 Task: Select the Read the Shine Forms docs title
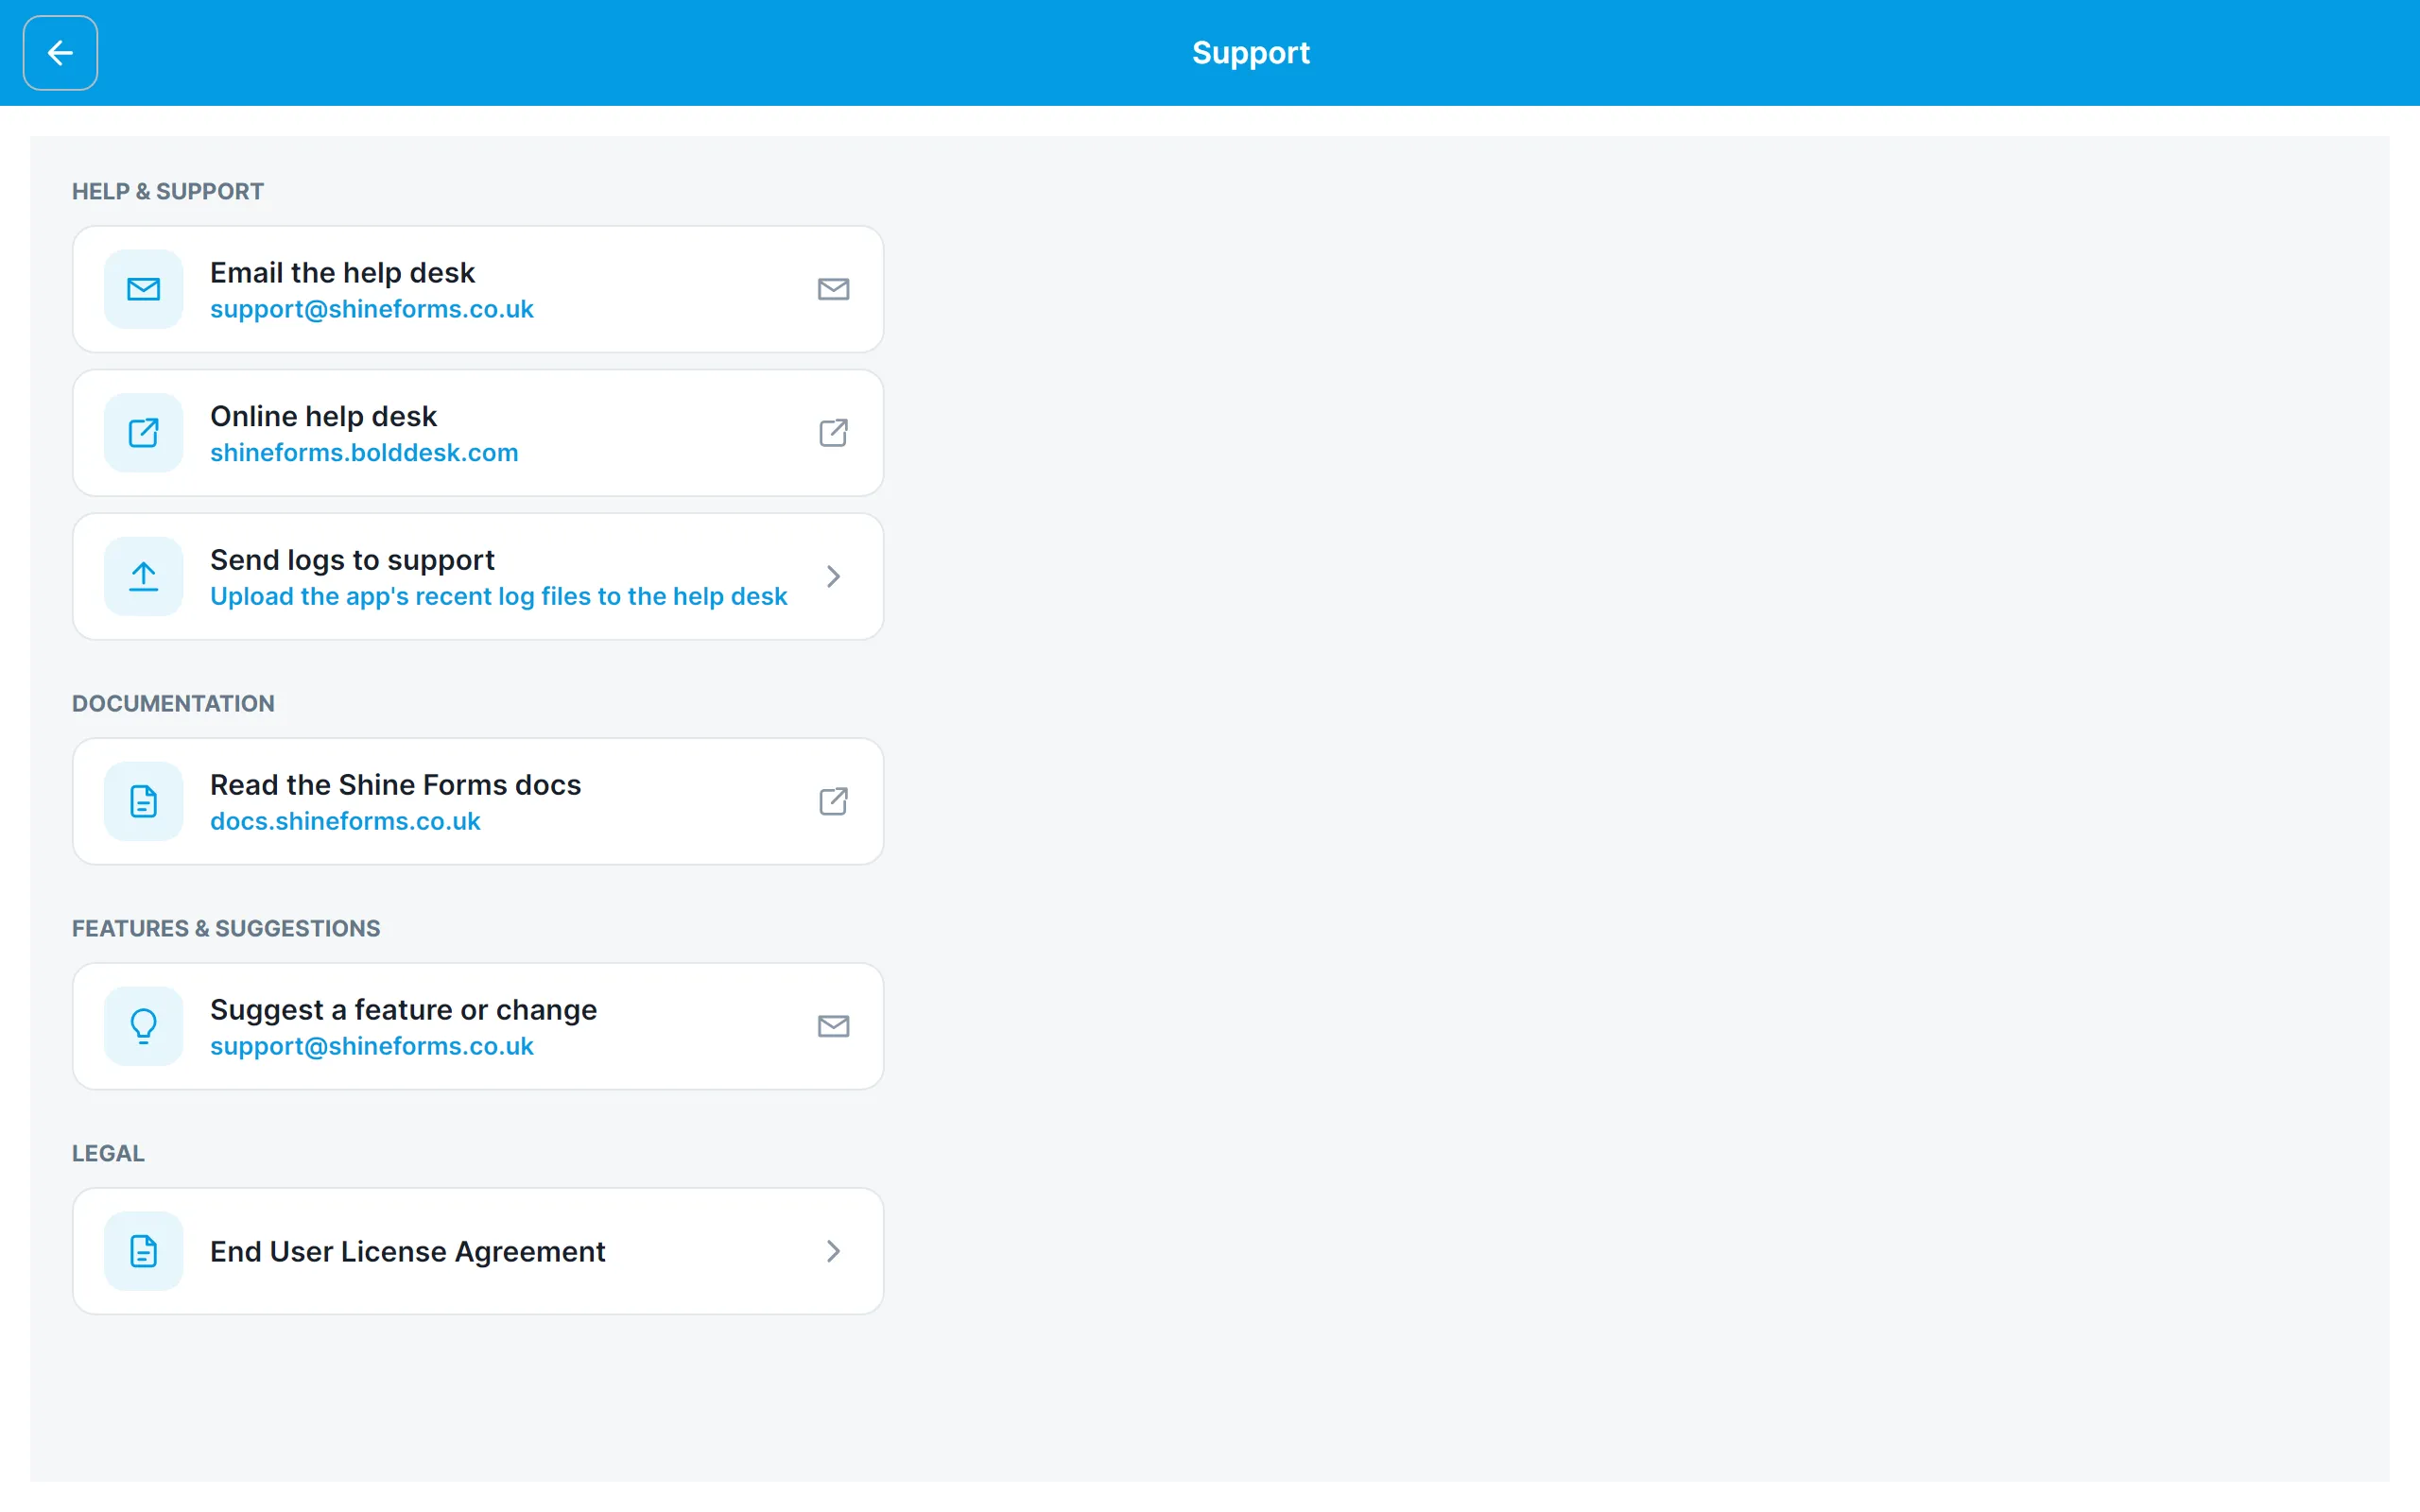click(395, 785)
